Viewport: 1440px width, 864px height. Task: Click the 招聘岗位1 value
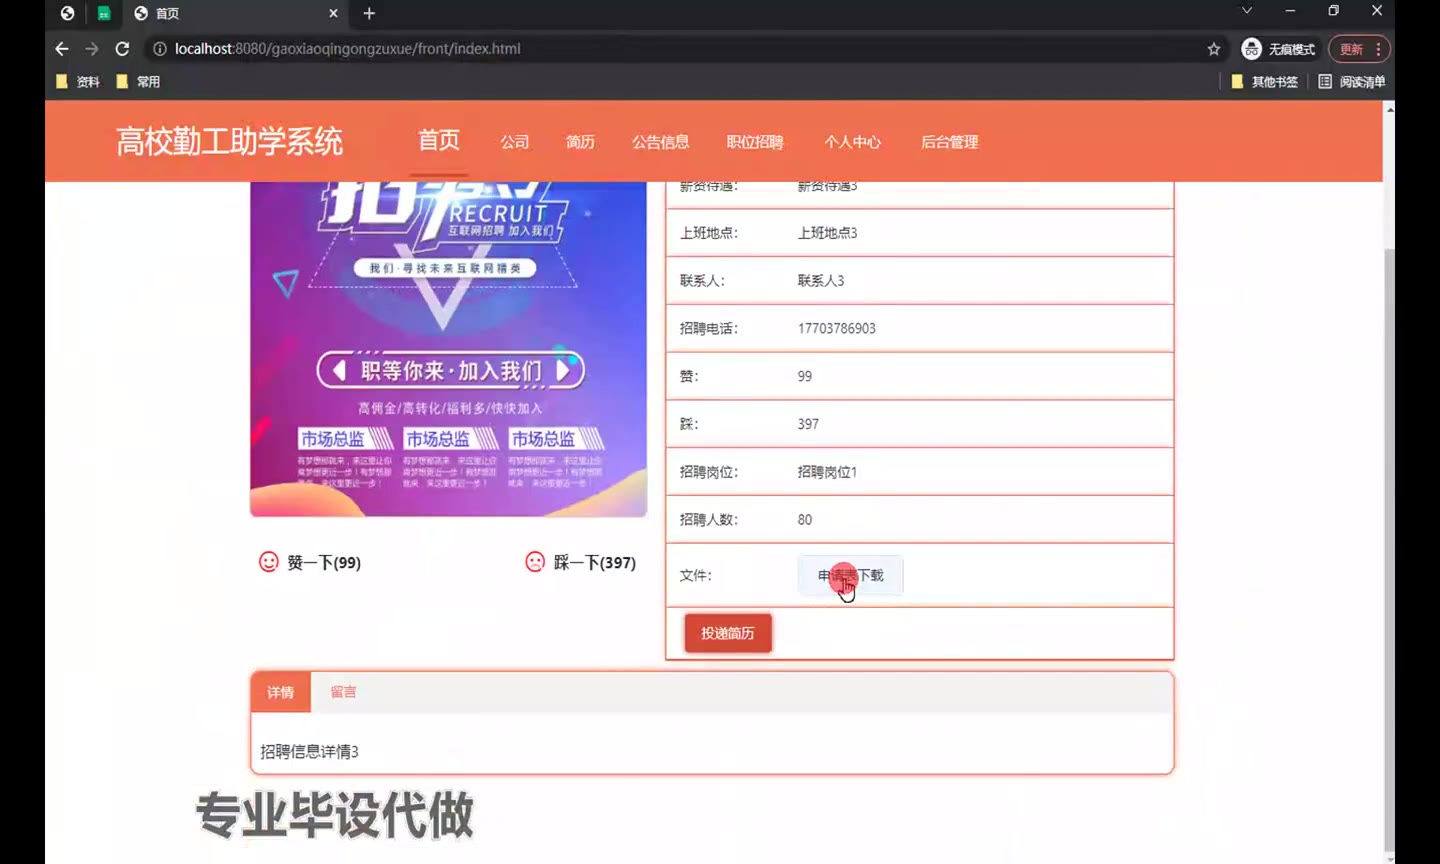pos(827,472)
